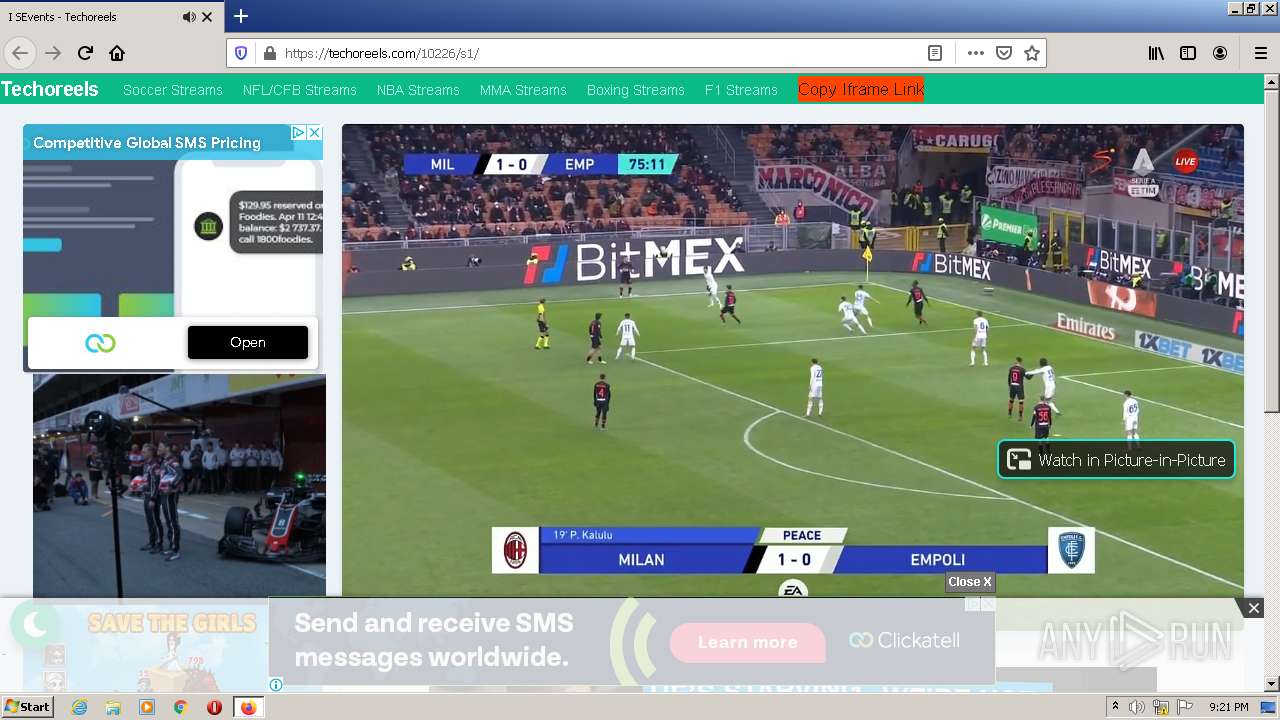Click the AdChoices icon on SMS ad
1280x720 pixels.
[298, 132]
